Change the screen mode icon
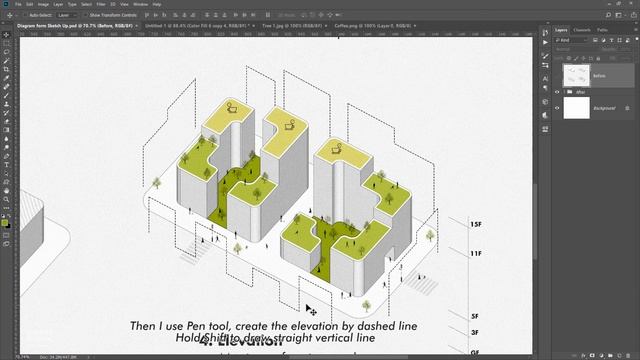Image resolution: width=640 pixels, height=360 pixels. (6, 244)
